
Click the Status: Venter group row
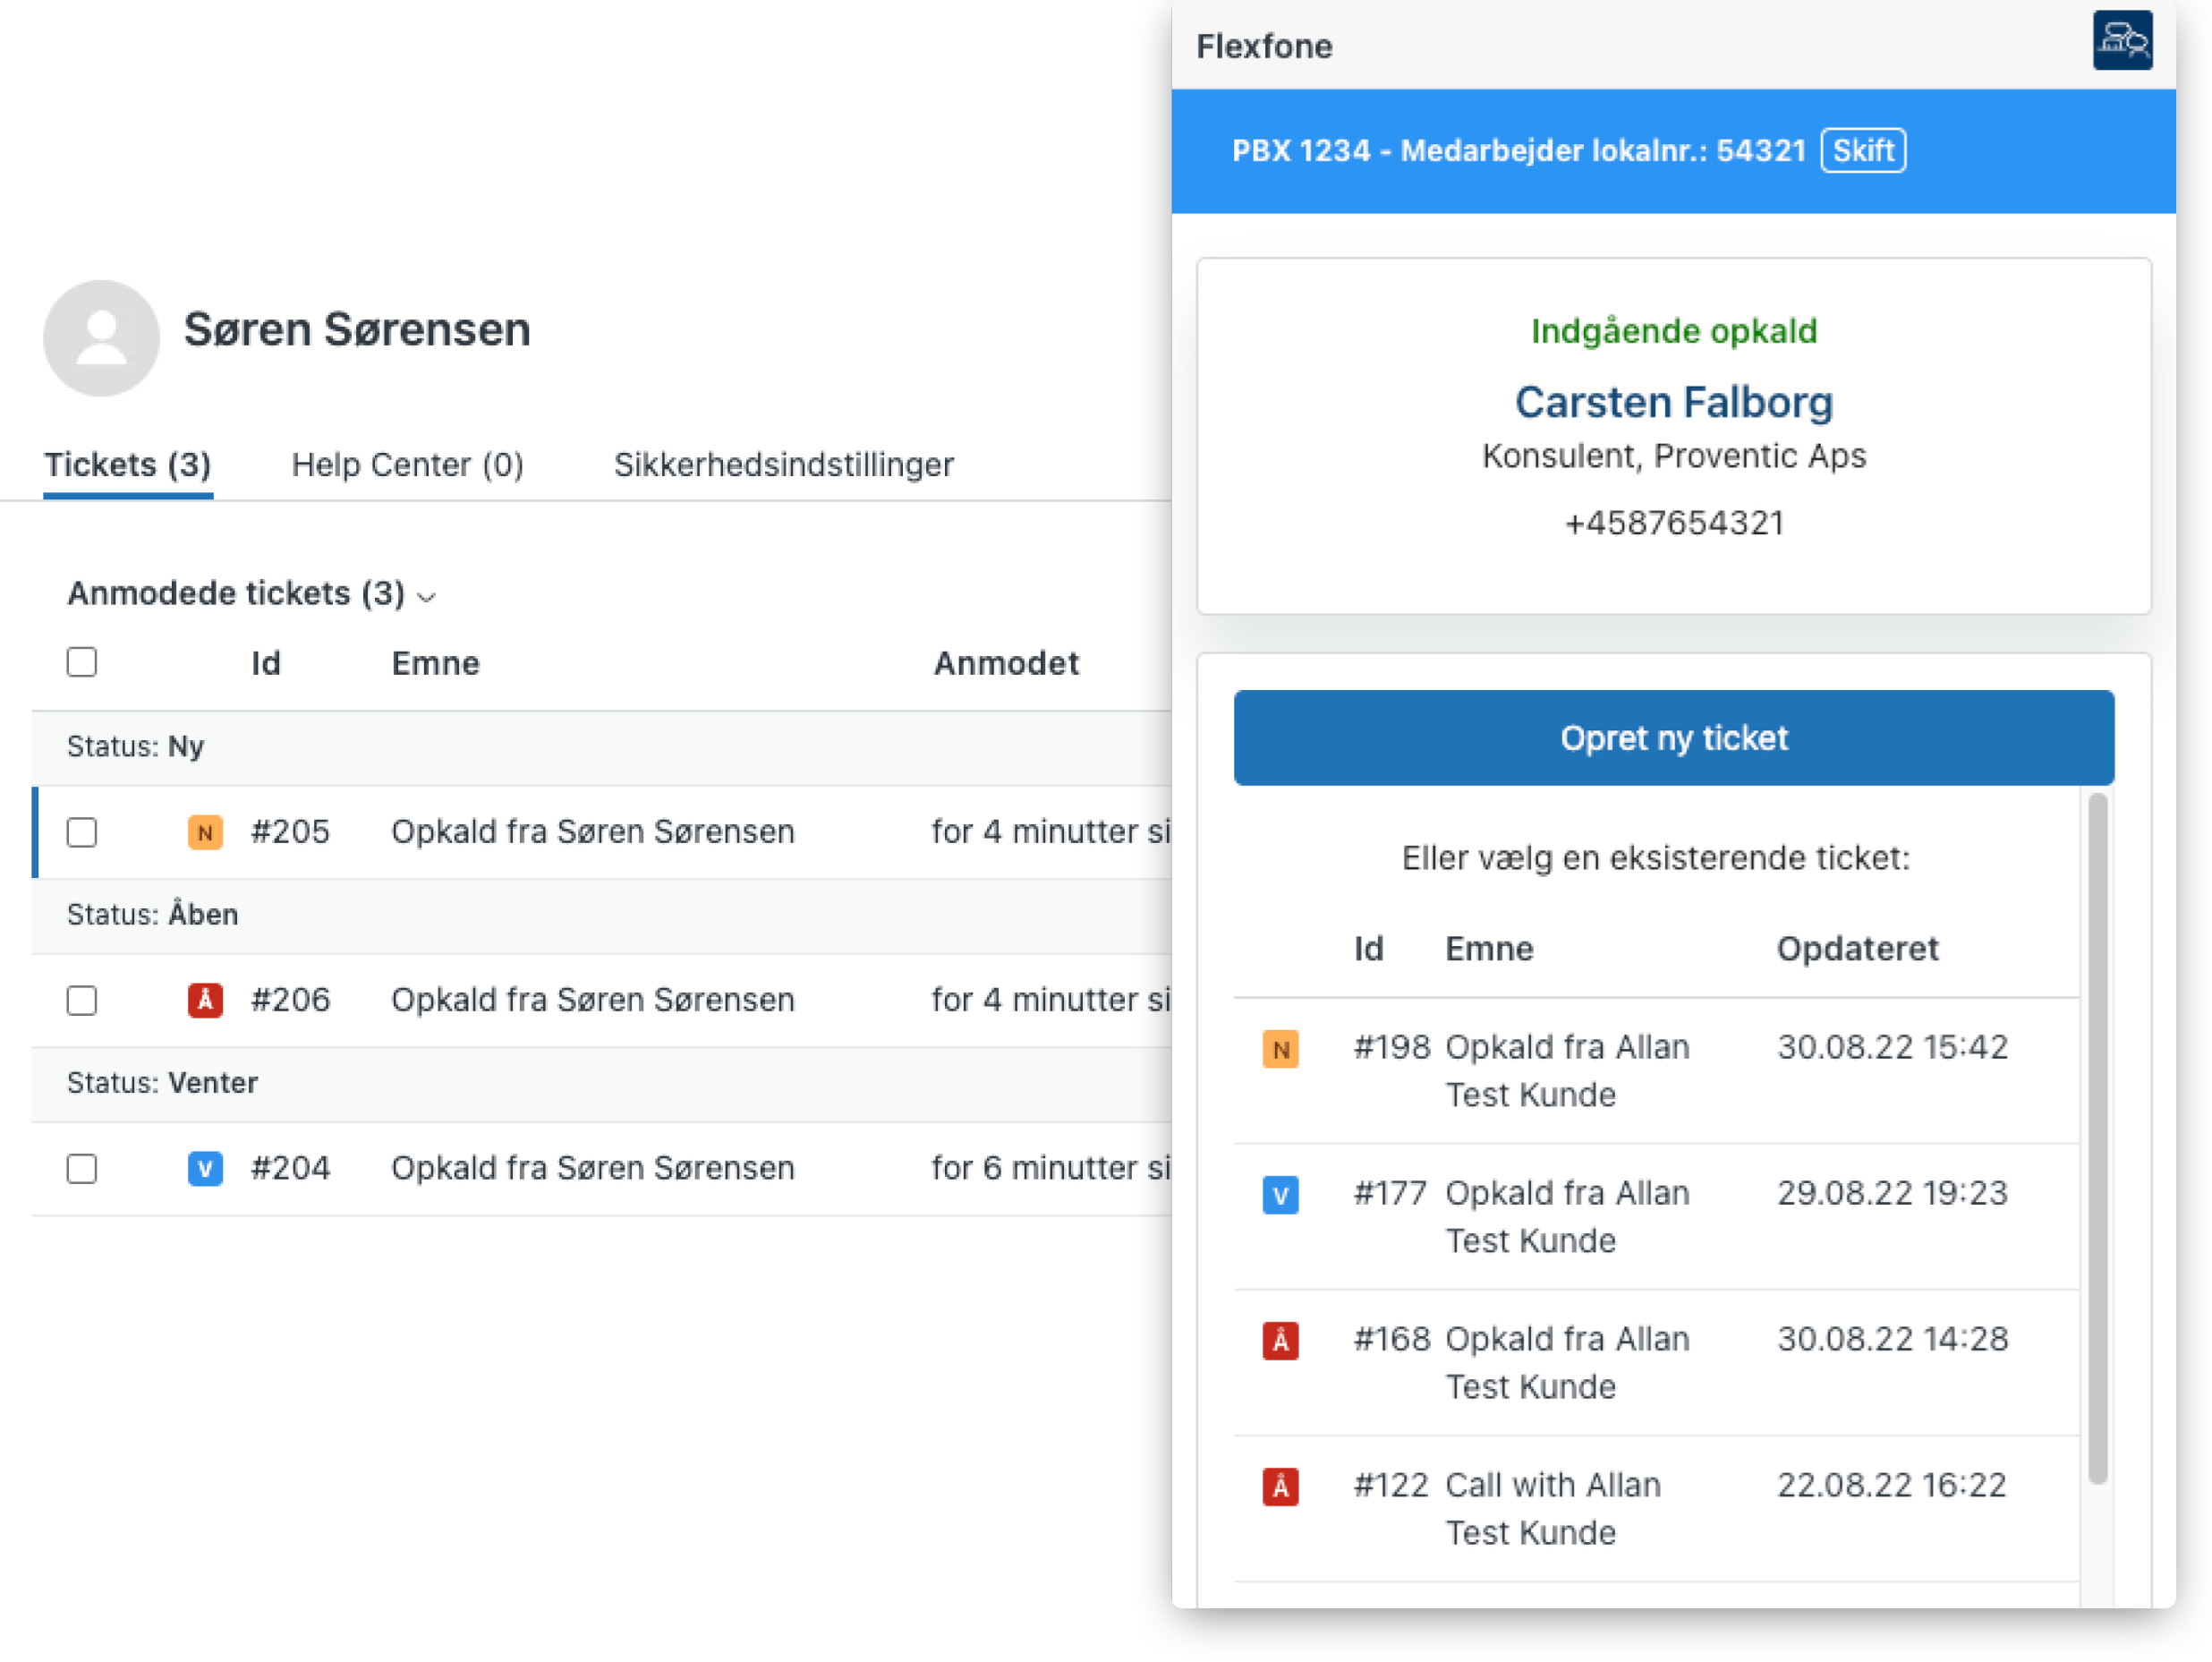[x=602, y=1083]
